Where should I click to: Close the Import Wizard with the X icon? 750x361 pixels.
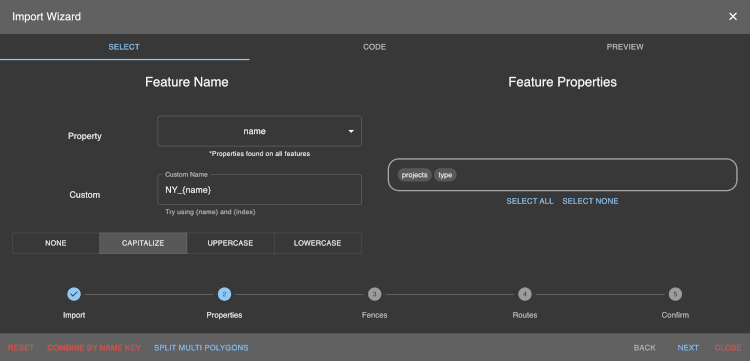pyautogui.click(x=732, y=17)
